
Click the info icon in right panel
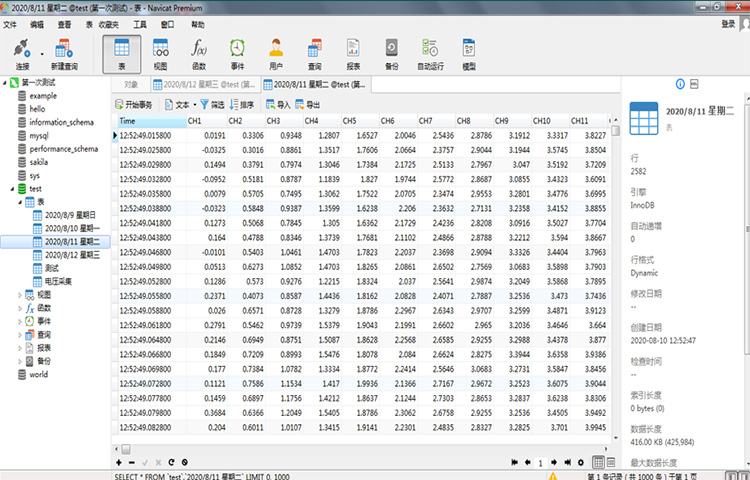click(x=681, y=84)
